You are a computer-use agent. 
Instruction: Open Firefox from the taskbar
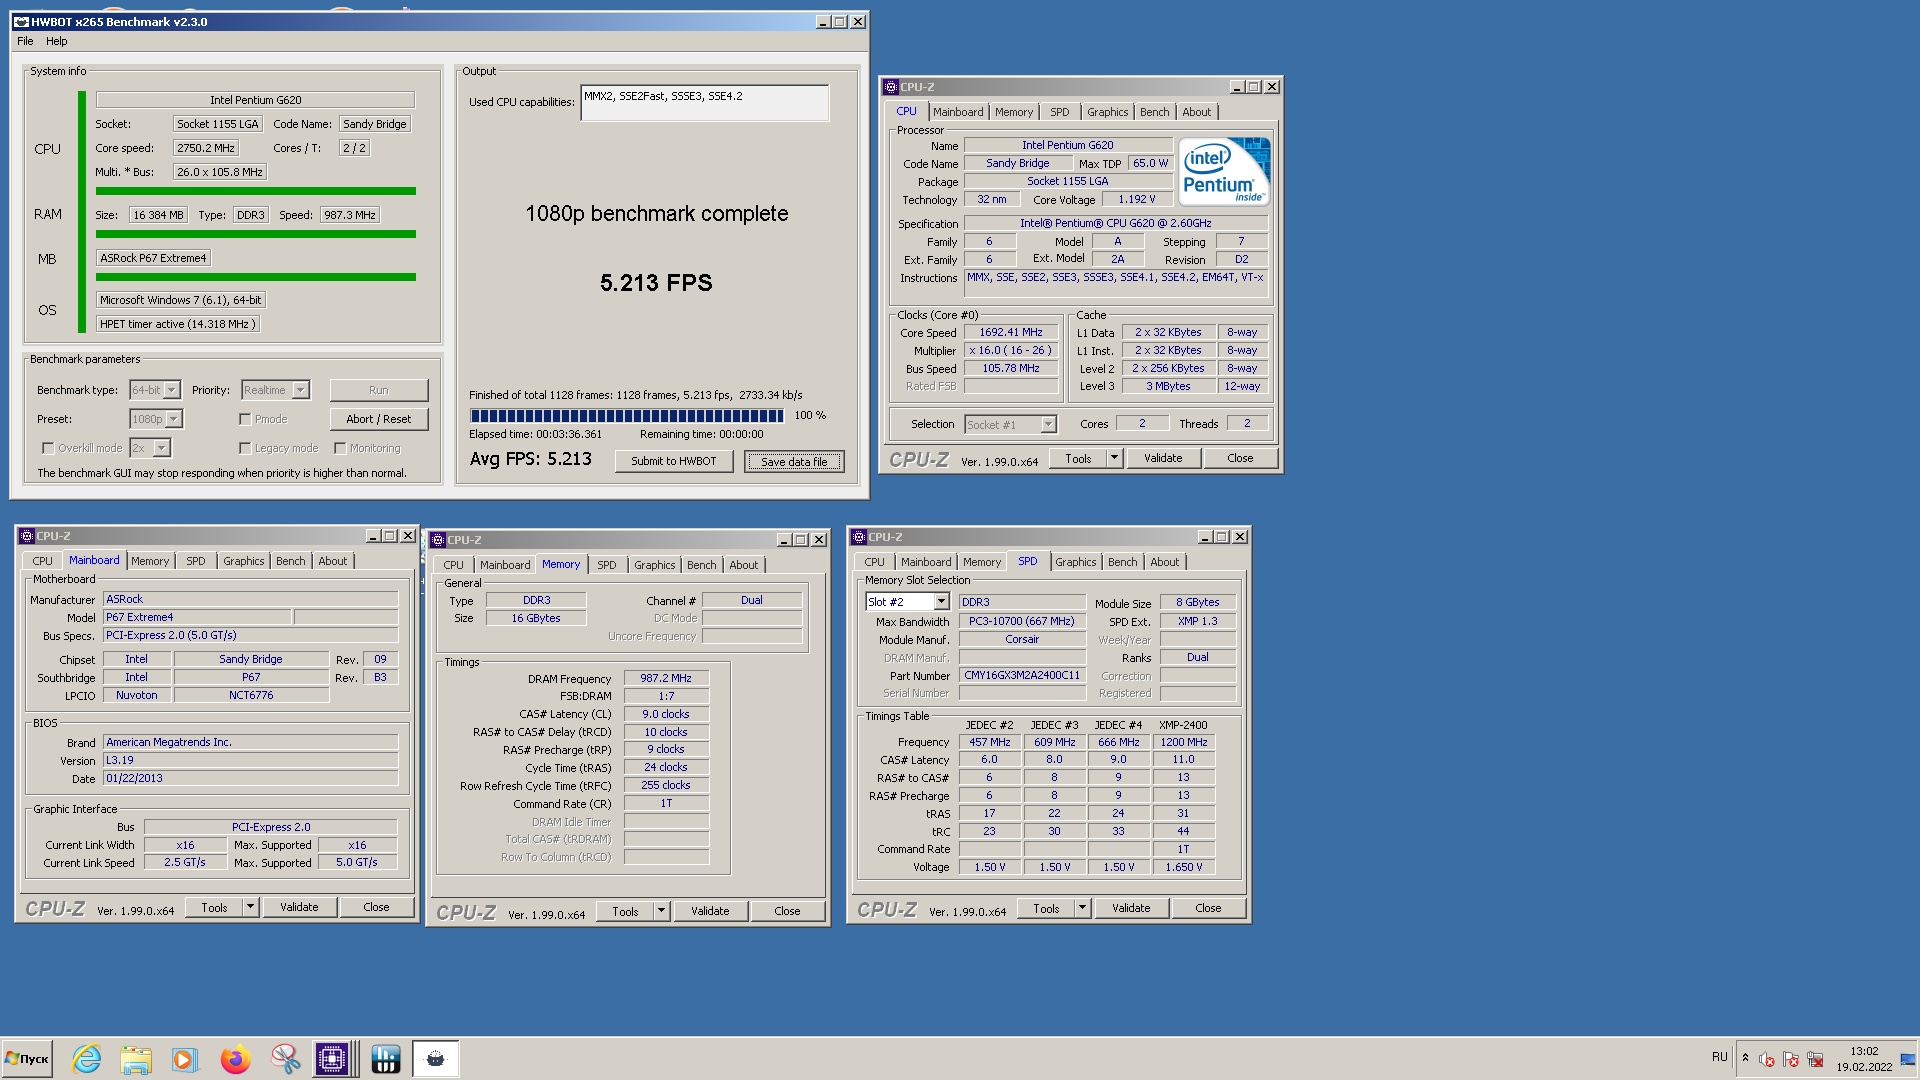pyautogui.click(x=235, y=1058)
